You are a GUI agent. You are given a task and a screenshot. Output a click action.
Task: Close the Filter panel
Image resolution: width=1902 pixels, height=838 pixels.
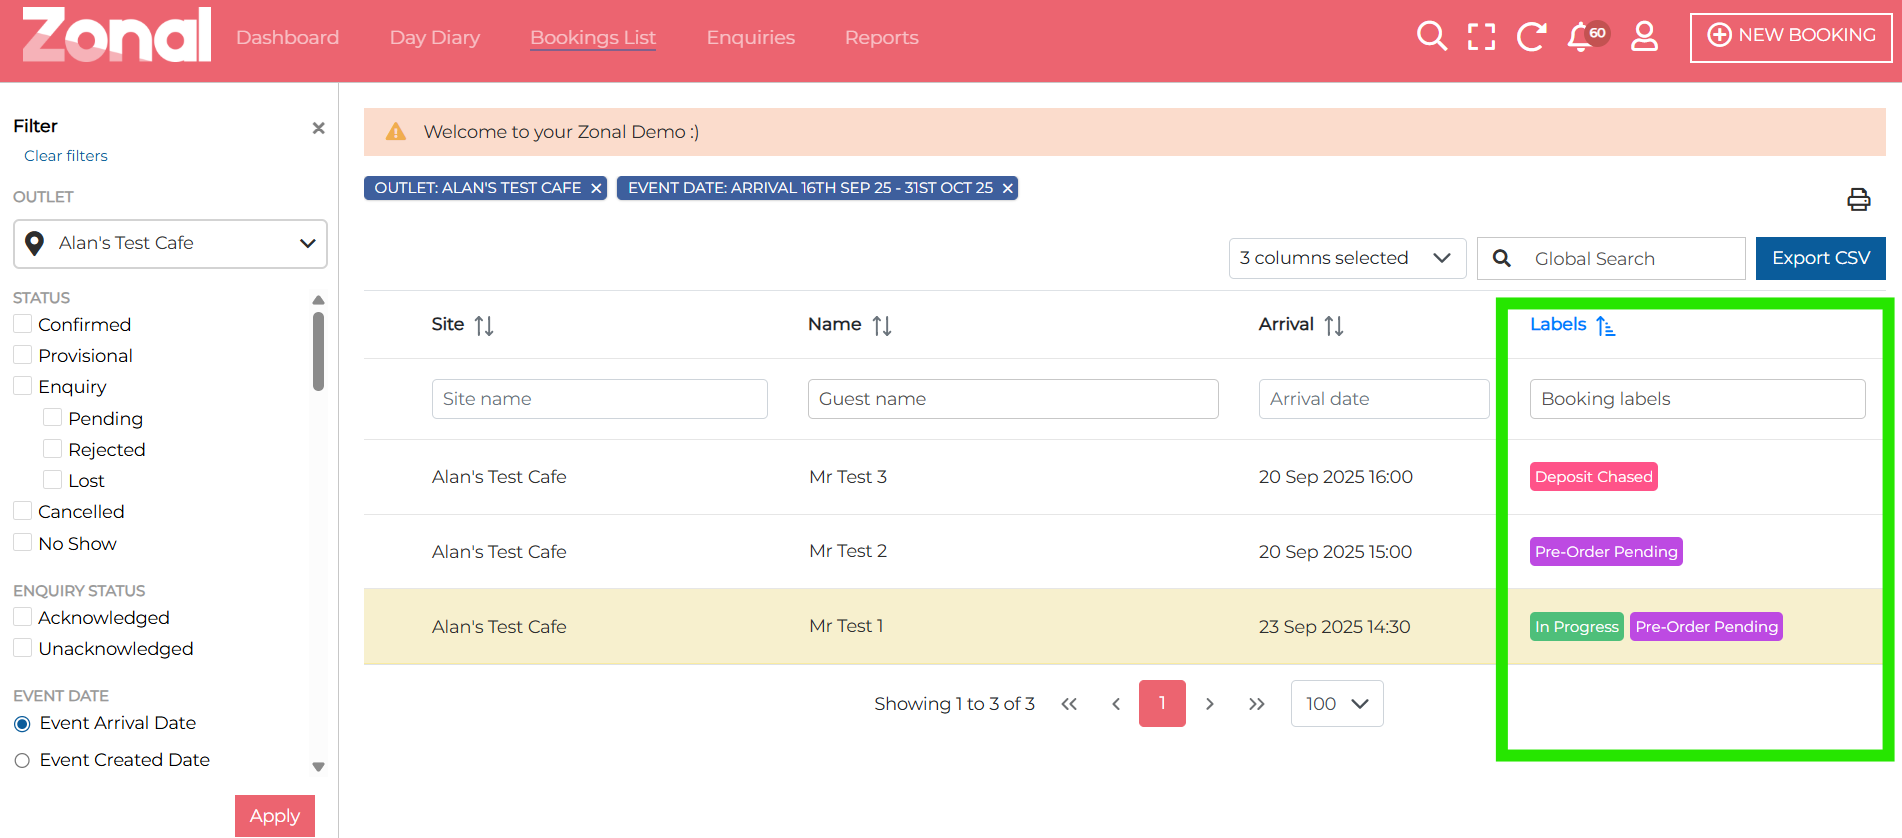point(318,128)
